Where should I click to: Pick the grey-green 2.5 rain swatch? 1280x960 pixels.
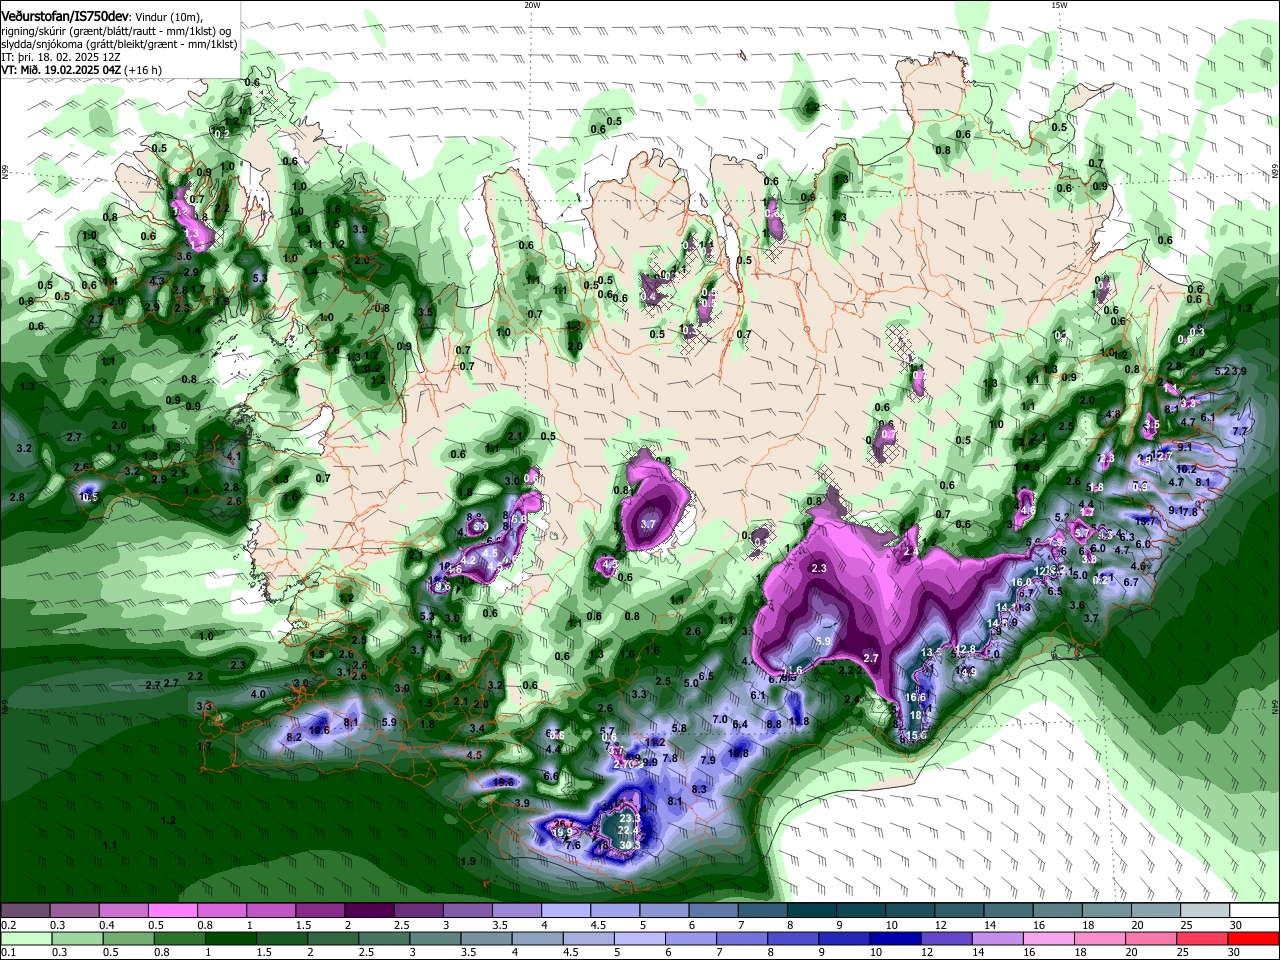coord(384,939)
